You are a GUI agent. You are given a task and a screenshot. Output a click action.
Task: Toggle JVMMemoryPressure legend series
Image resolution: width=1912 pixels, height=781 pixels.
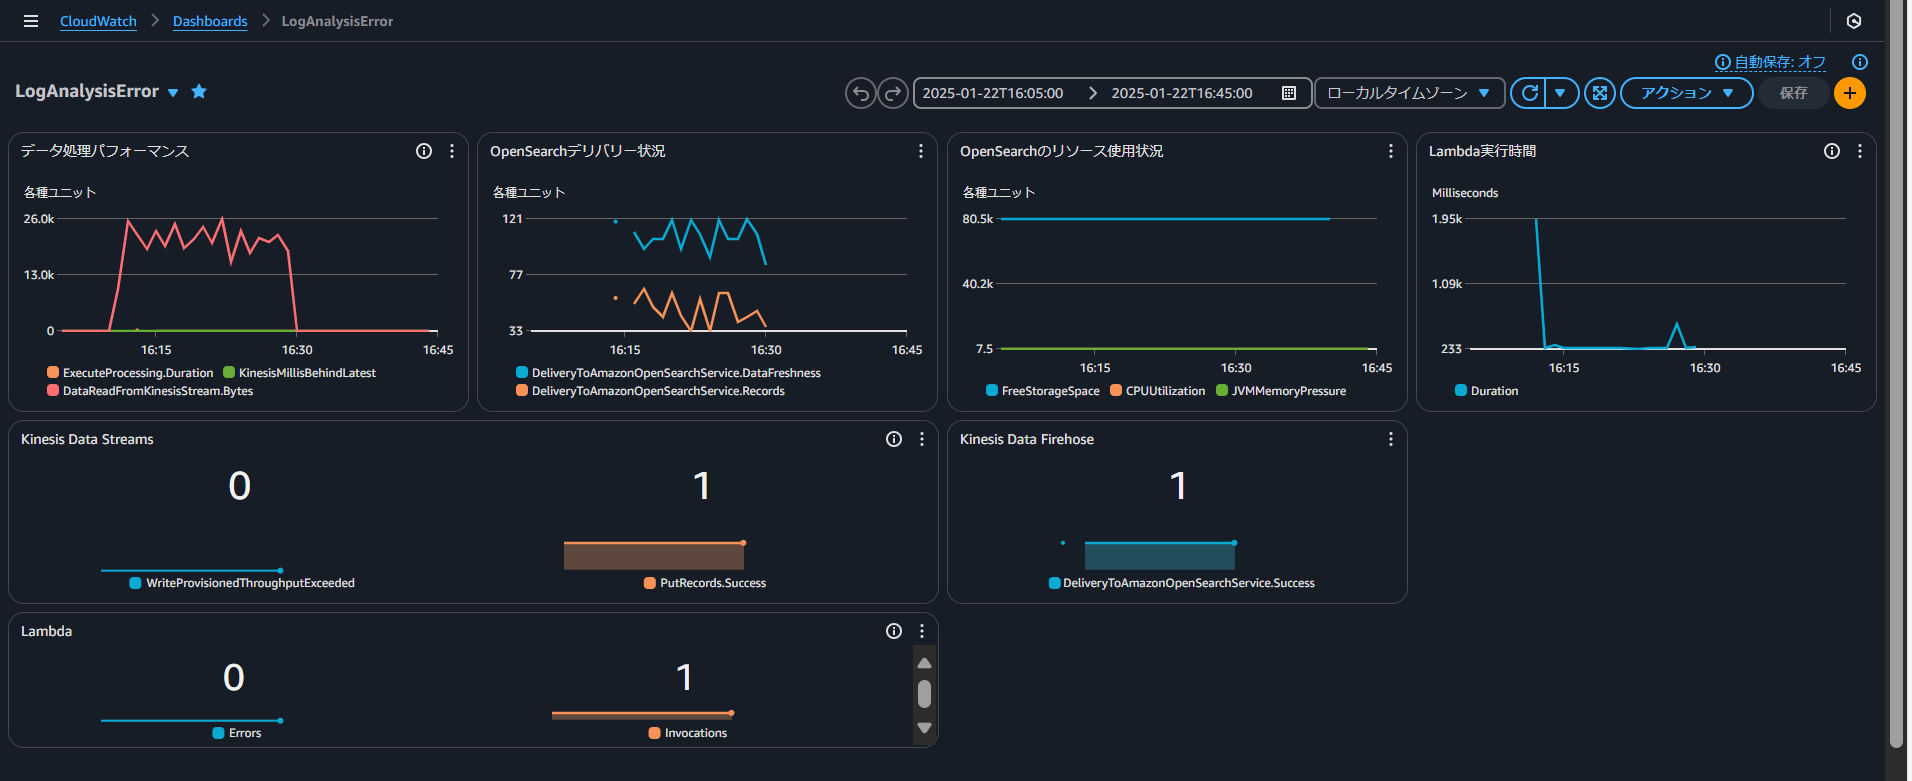(1280, 391)
